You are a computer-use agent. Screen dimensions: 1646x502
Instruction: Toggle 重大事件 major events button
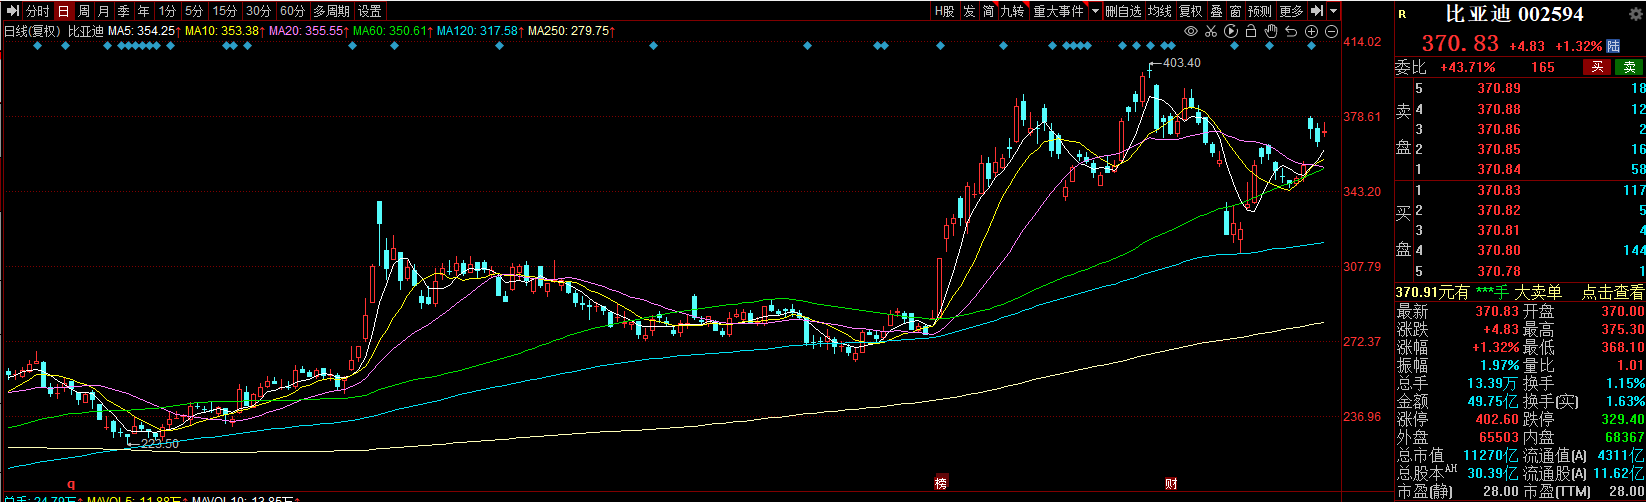1059,11
